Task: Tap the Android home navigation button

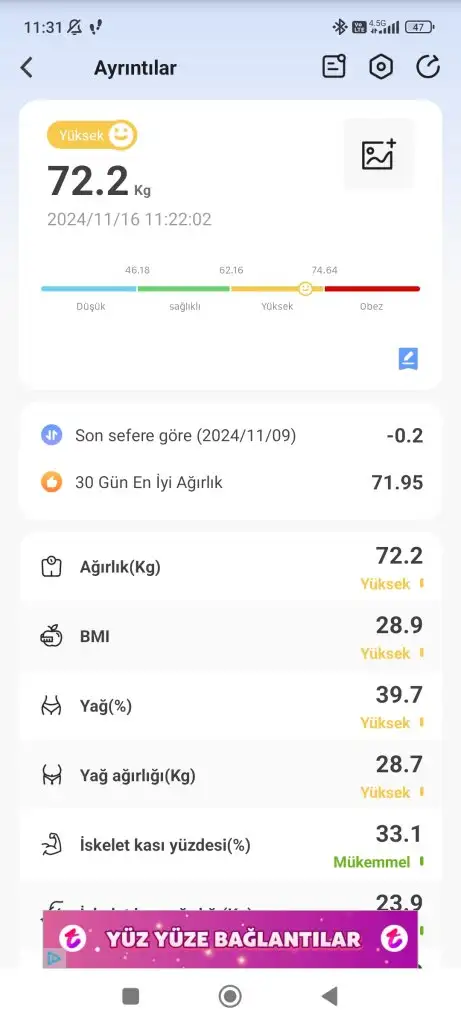Action: pyautogui.click(x=230, y=996)
